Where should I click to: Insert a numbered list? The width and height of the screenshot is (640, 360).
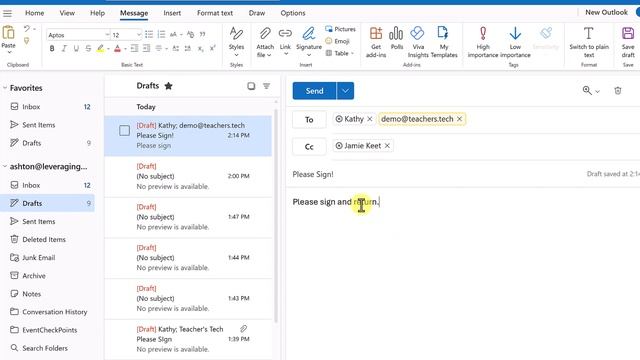(161, 35)
